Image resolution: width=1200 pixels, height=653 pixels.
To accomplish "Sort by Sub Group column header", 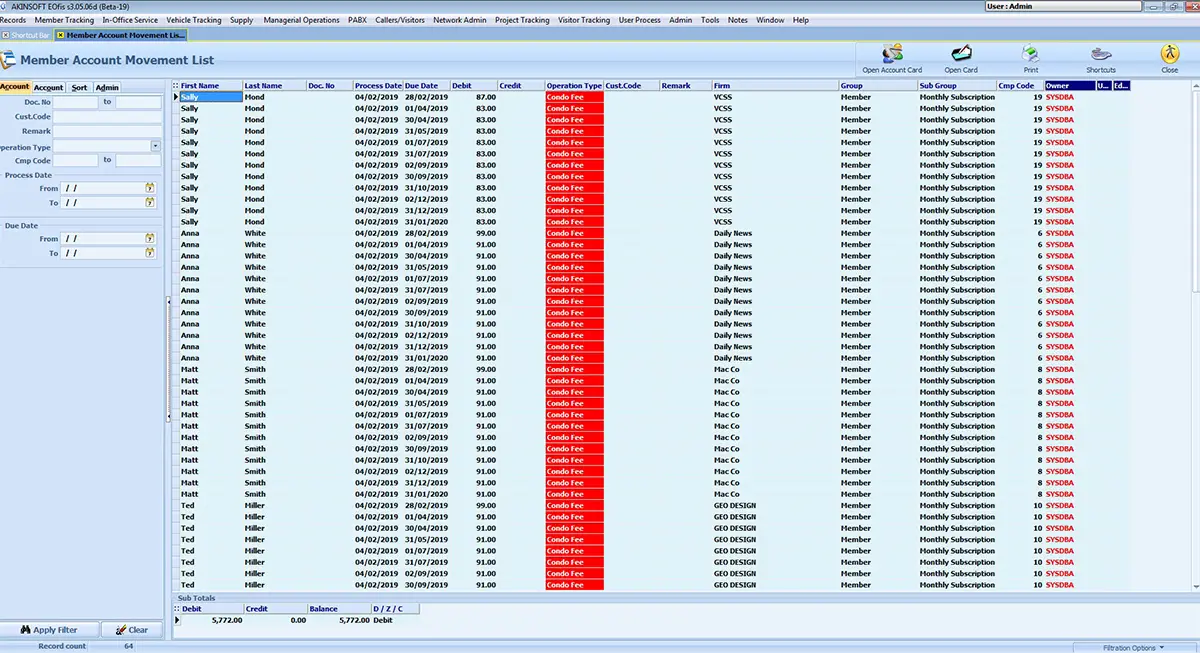I will (x=957, y=86).
